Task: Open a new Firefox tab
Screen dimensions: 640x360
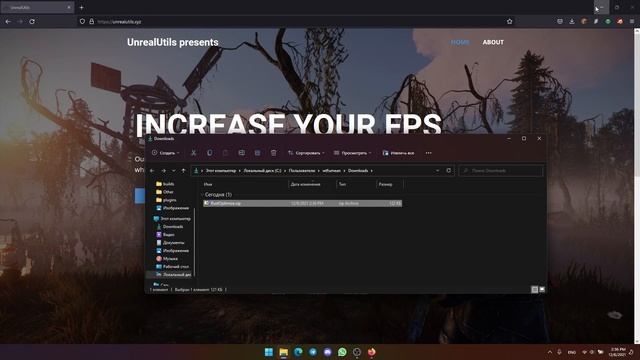Action: click(82, 7)
